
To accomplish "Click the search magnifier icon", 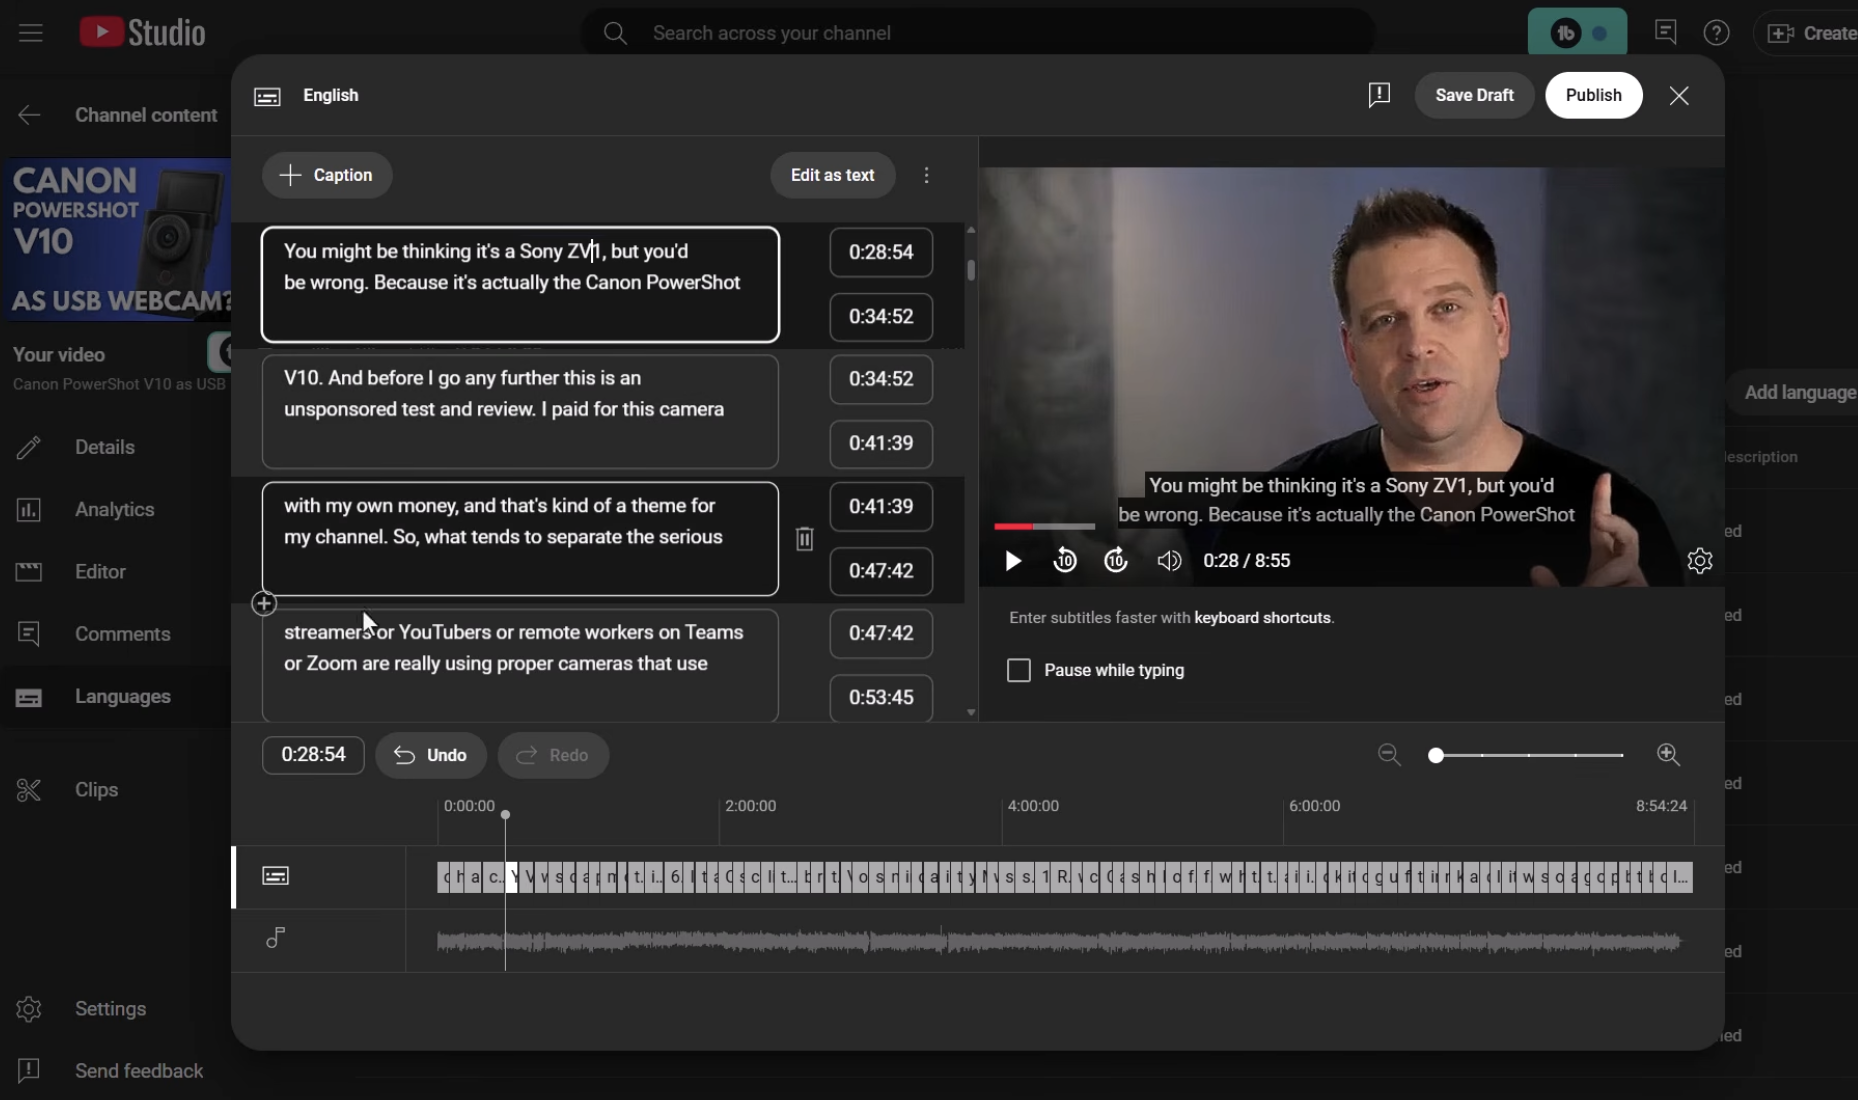I will point(615,33).
